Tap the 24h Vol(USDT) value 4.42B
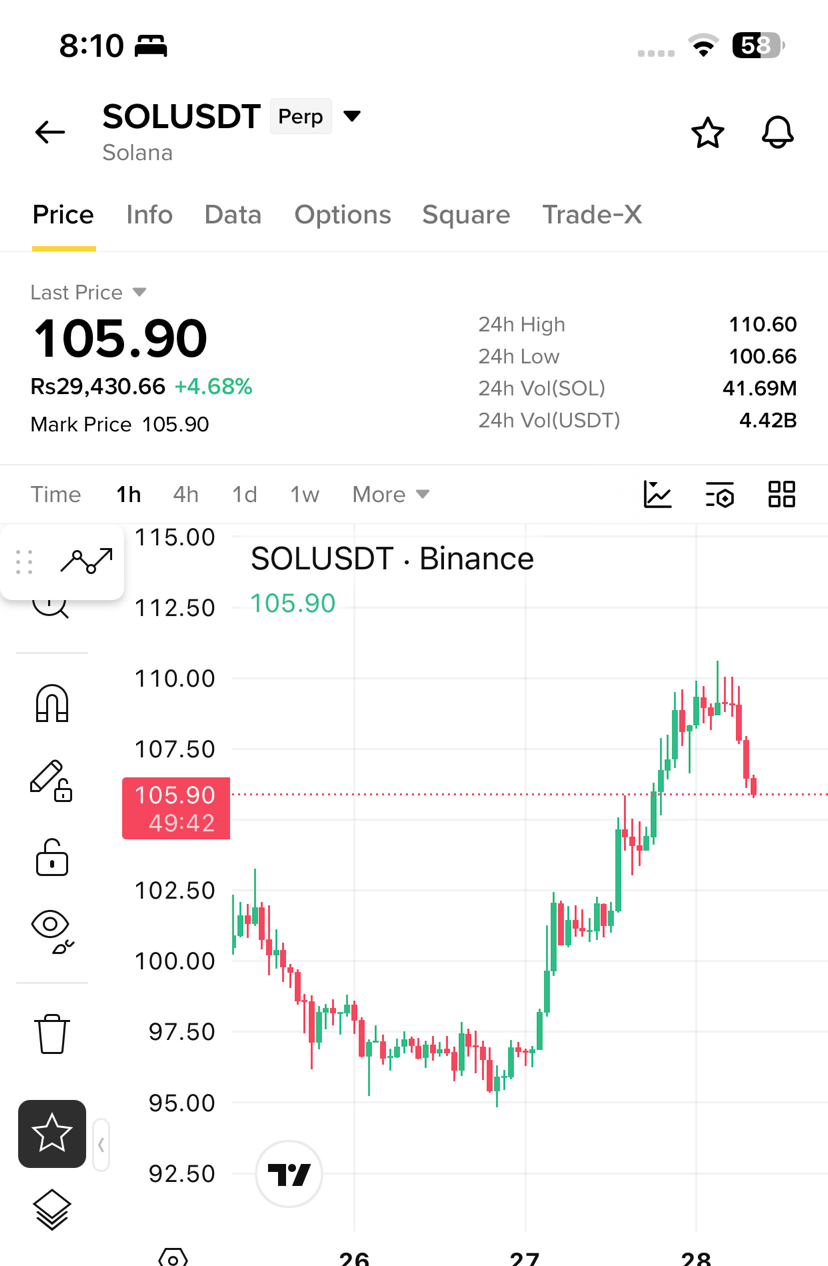Image resolution: width=828 pixels, height=1266 pixels. (x=768, y=420)
